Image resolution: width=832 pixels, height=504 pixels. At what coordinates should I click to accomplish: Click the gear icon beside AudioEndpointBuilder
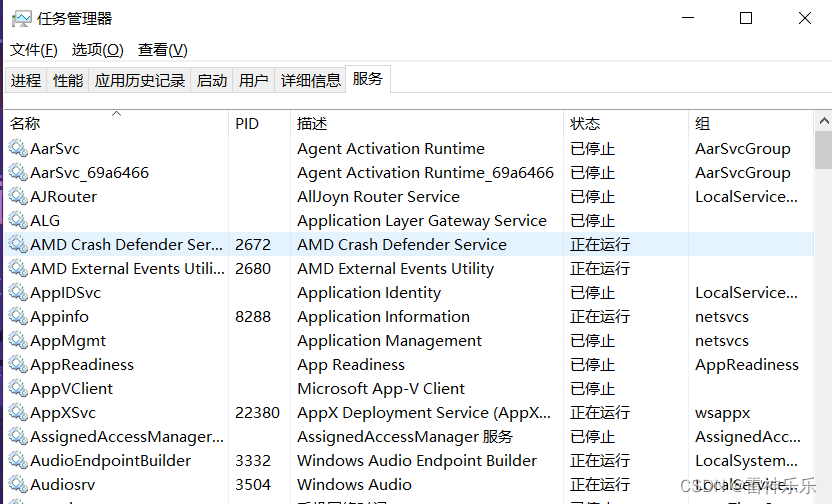click(18, 460)
